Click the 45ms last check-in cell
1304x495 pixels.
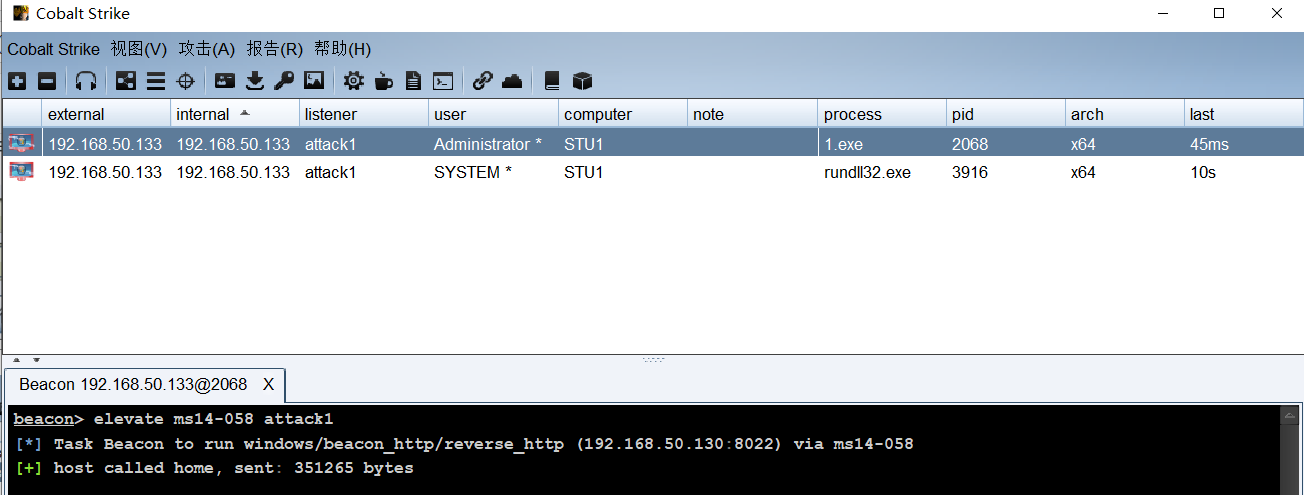(1244, 144)
